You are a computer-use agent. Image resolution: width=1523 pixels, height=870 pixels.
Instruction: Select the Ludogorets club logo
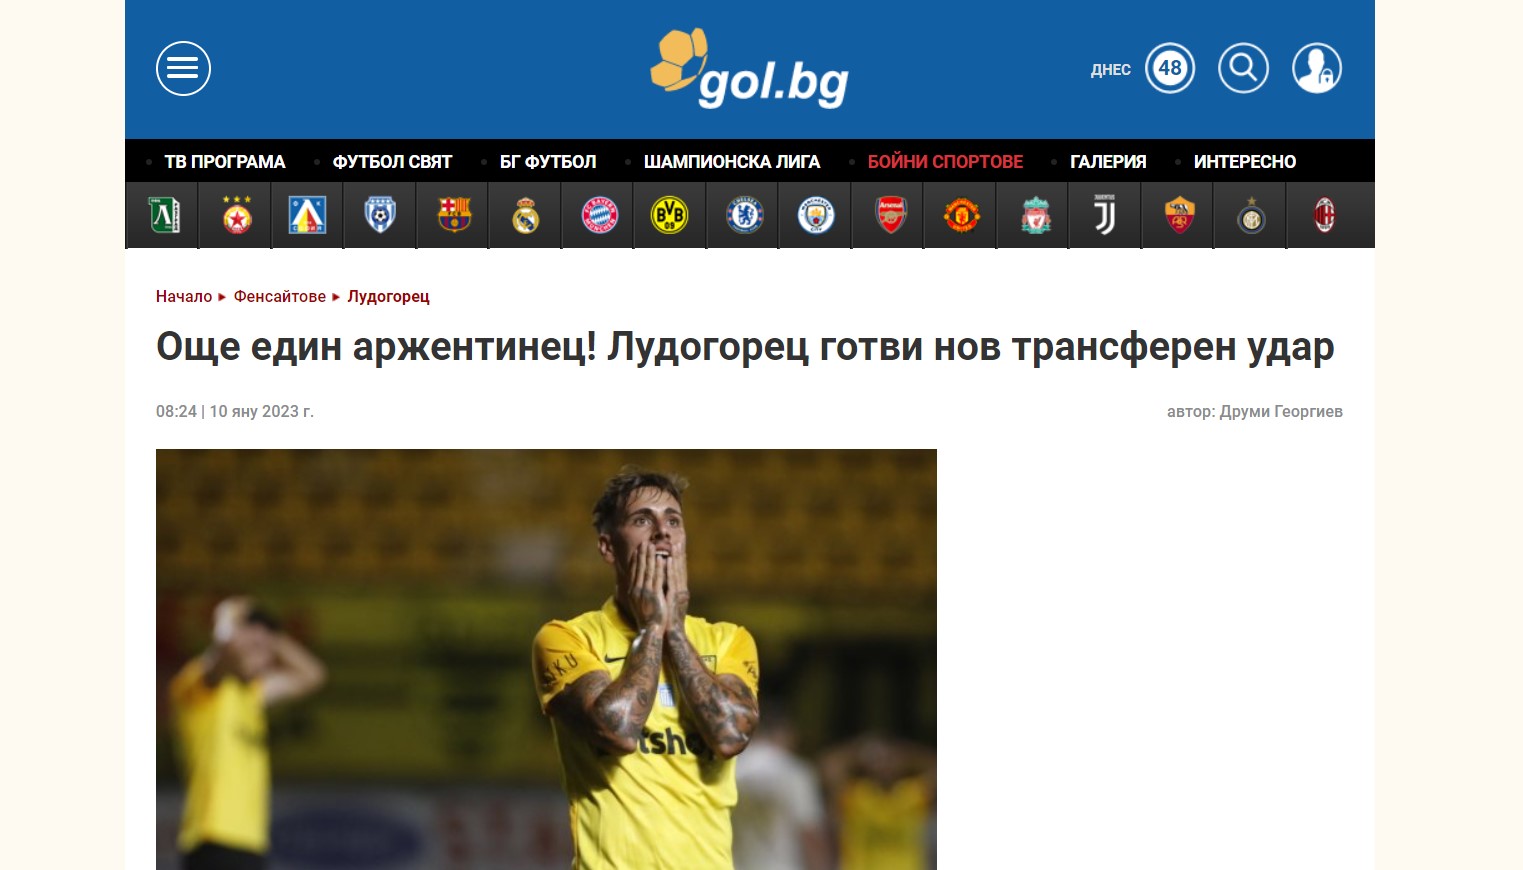click(x=163, y=215)
